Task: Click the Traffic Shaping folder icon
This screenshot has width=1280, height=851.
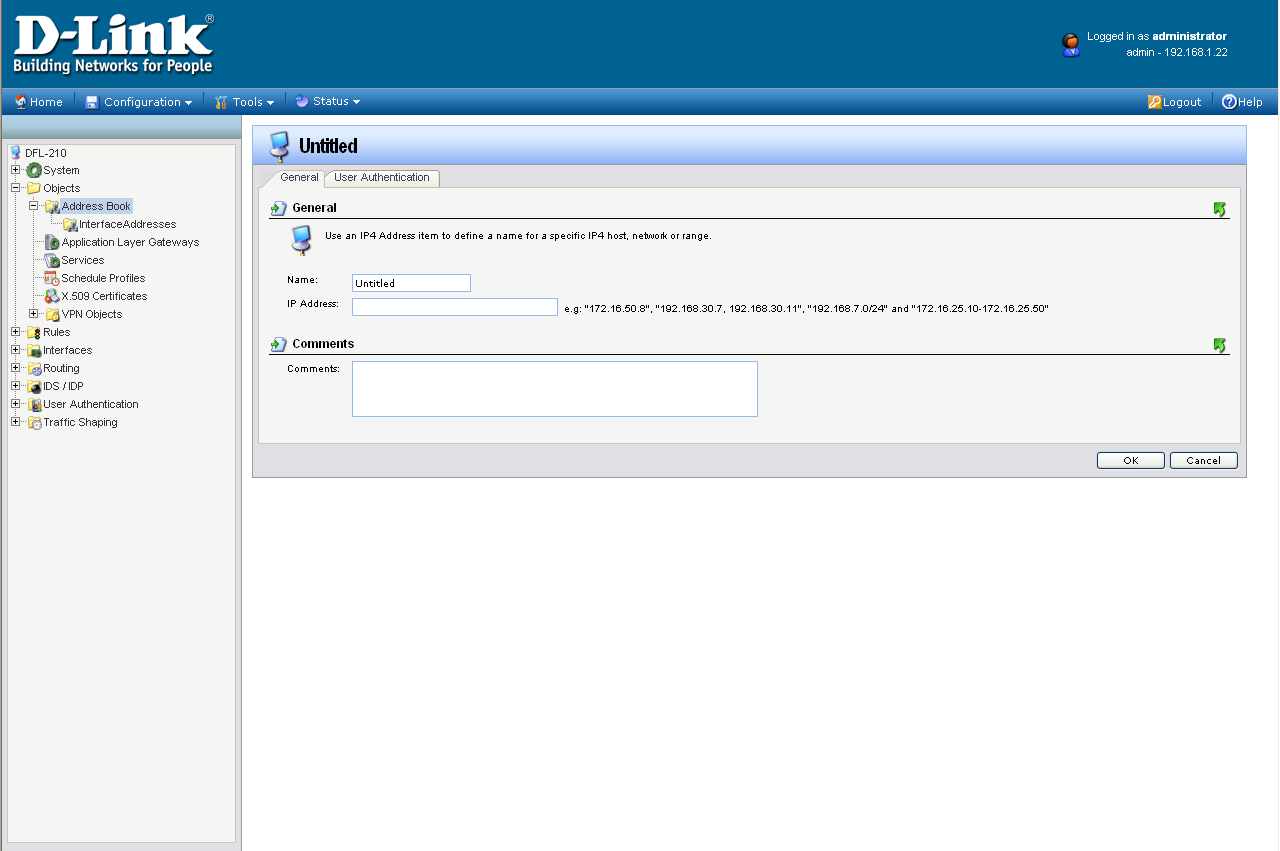Action: pos(34,422)
